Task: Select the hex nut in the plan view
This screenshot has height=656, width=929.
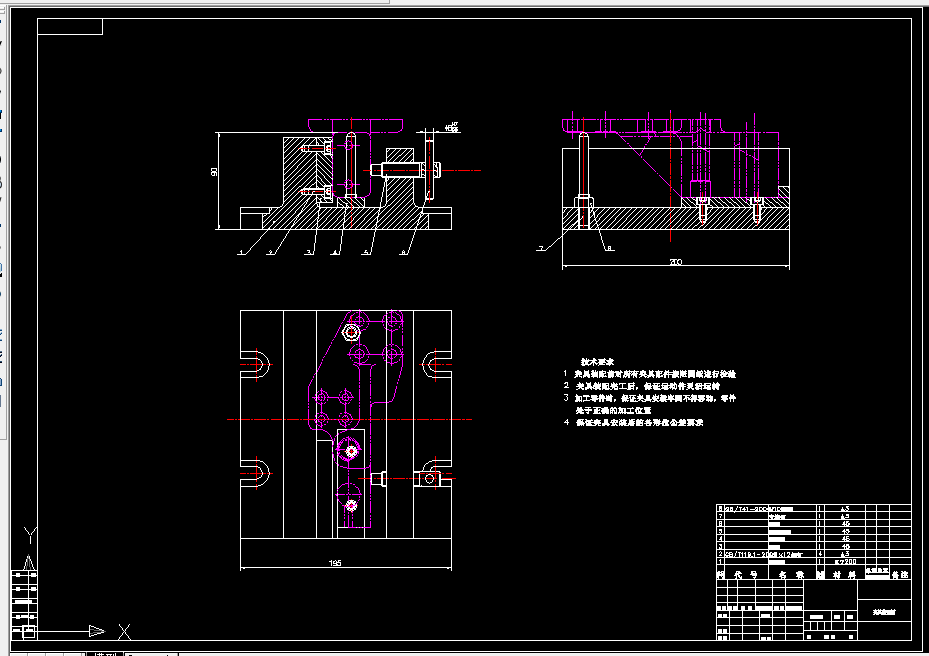Action: click(351, 332)
